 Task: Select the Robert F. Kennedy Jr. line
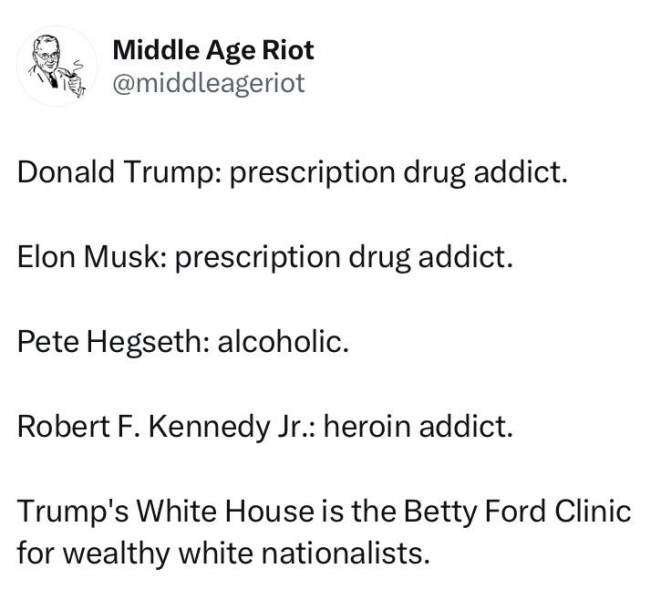point(265,426)
